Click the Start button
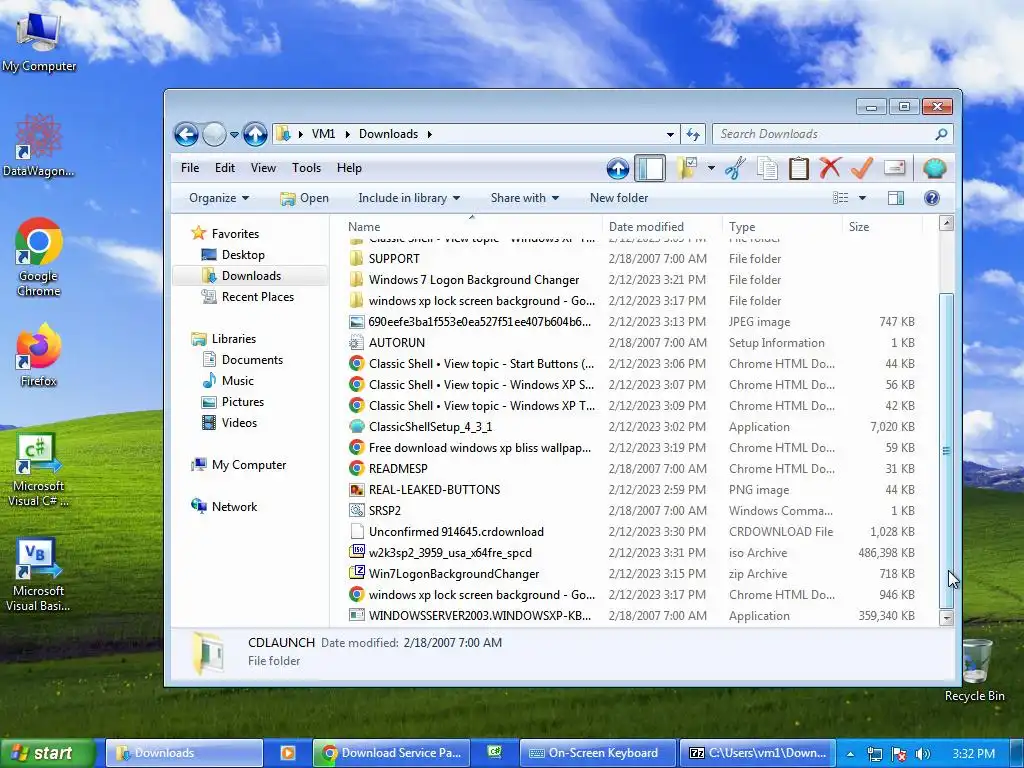Screen dimensions: 1024x768 [x=47, y=753]
